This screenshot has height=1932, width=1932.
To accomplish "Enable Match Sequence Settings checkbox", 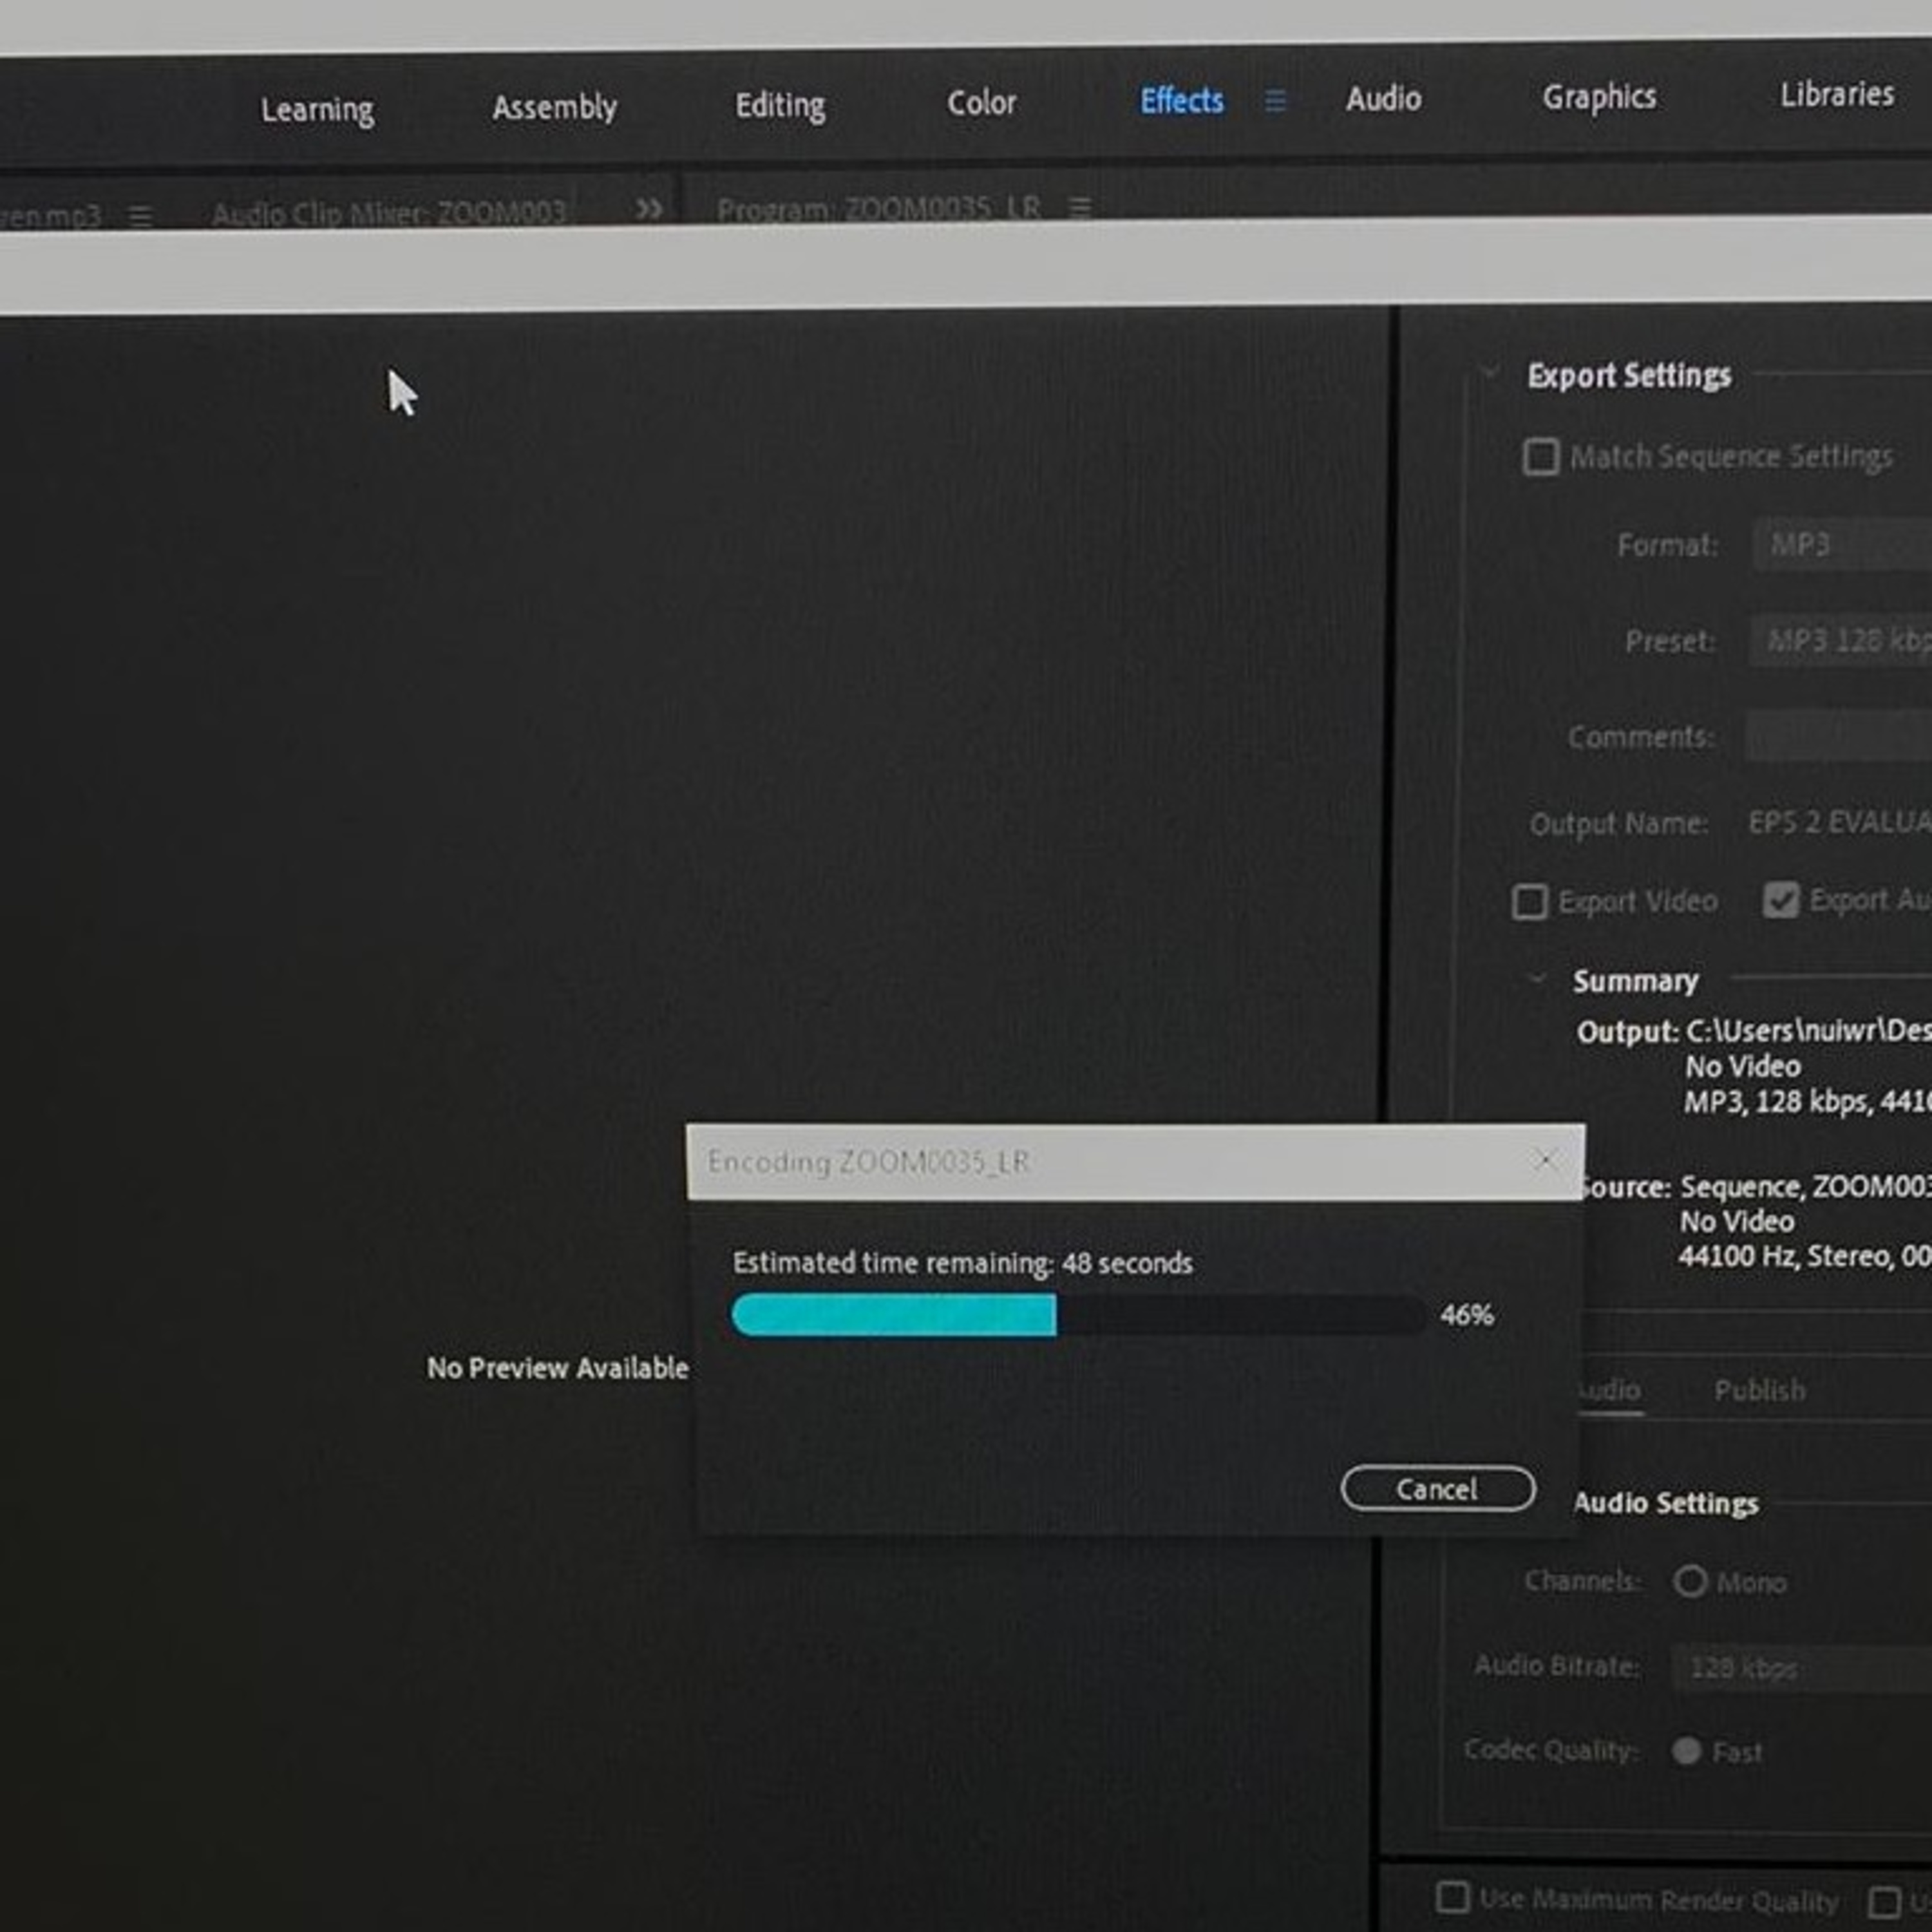I will [1540, 457].
